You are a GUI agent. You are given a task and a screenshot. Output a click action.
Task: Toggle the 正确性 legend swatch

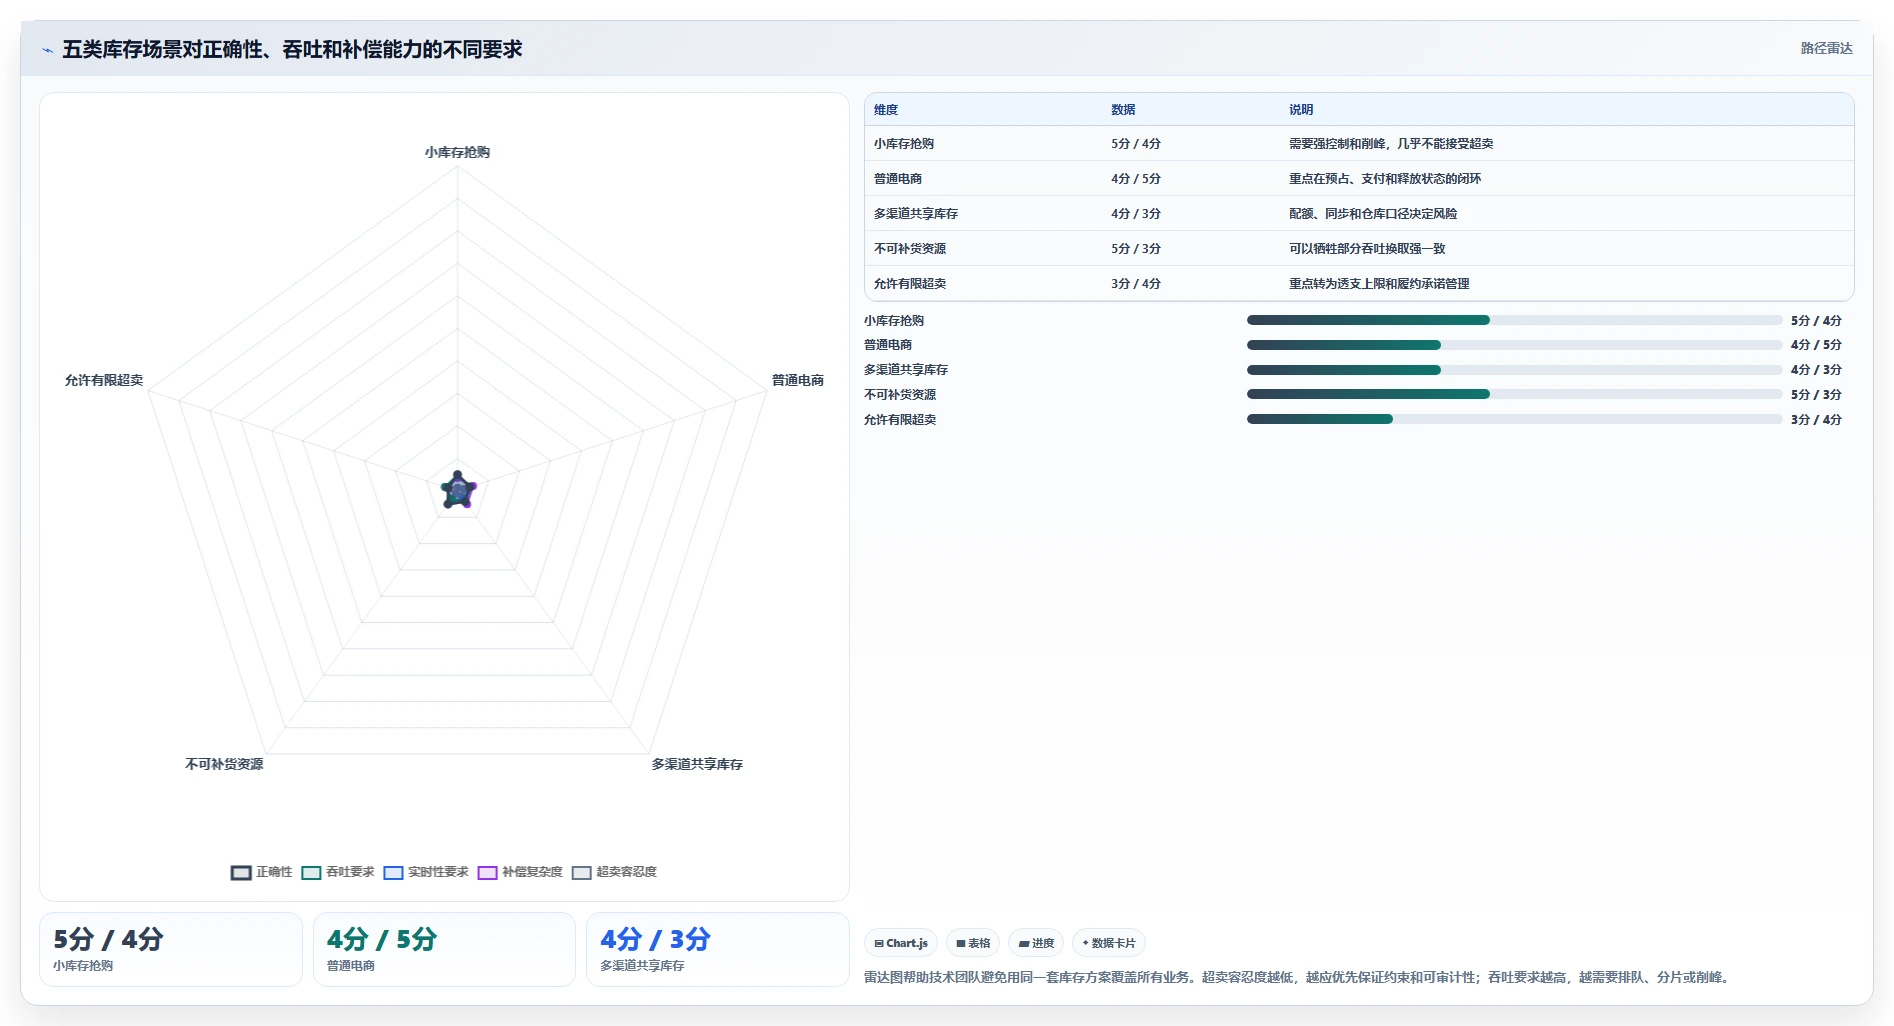click(x=241, y=872)
